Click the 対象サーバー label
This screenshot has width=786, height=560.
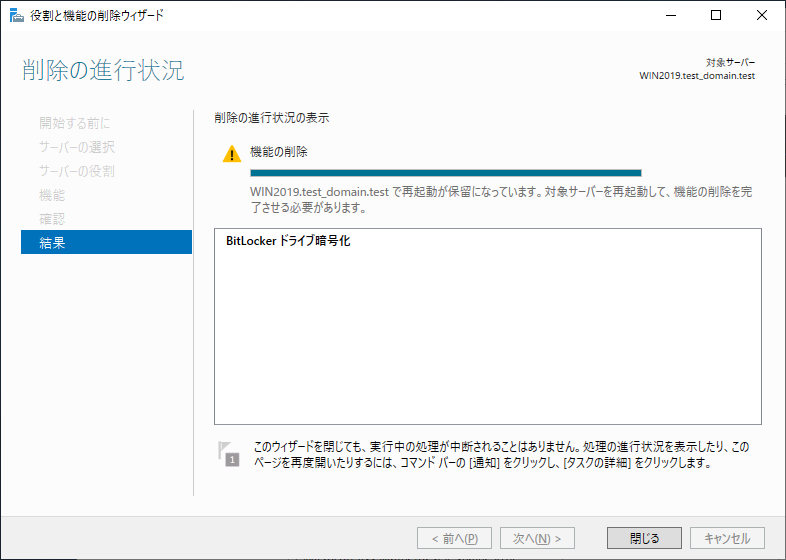tap(730, 63)
